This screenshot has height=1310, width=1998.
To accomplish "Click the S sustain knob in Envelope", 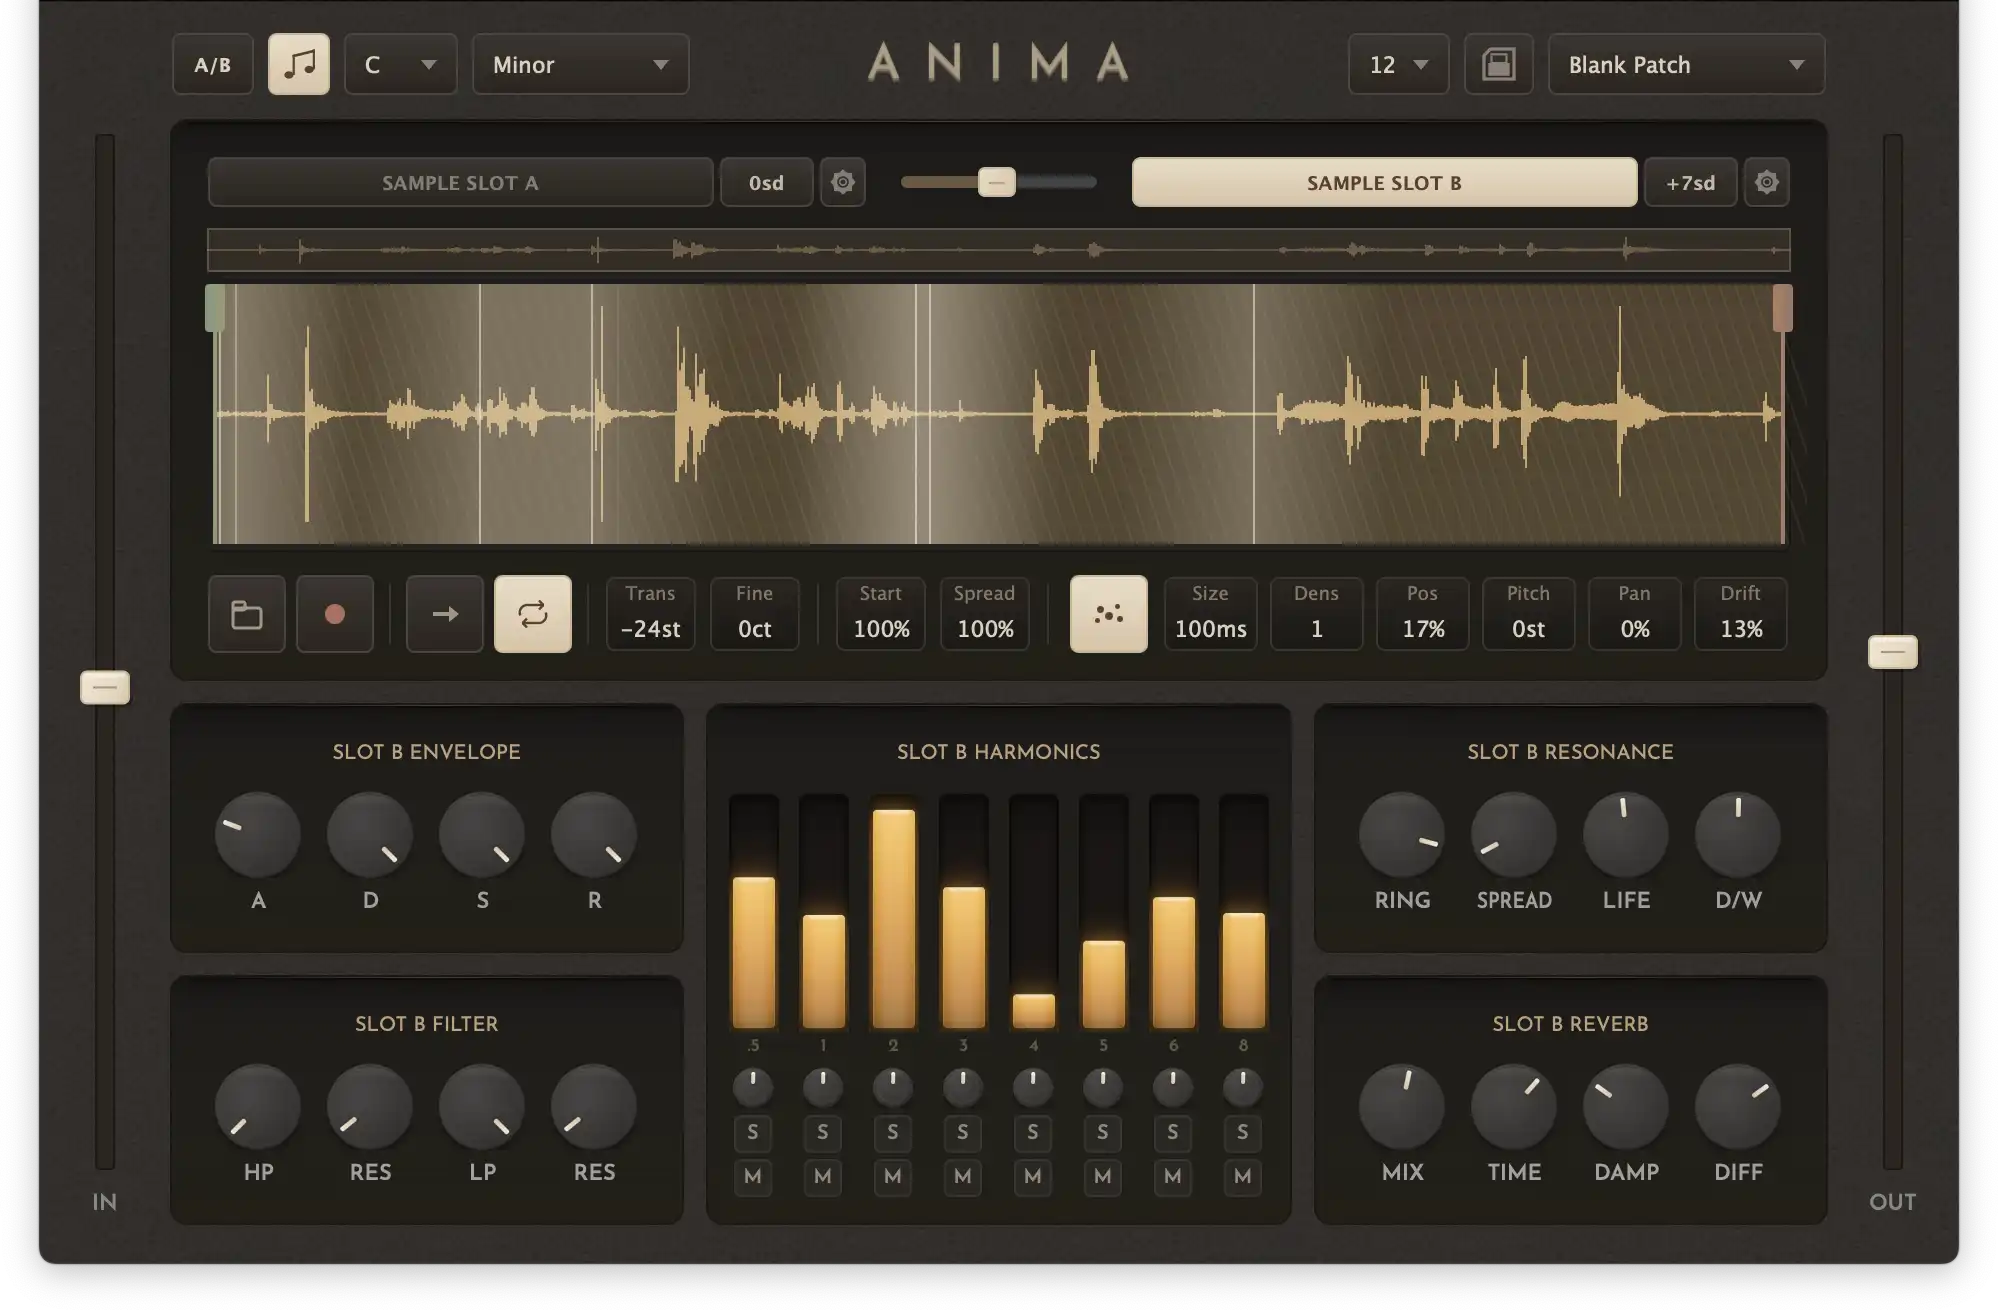I will coord(482,835).
